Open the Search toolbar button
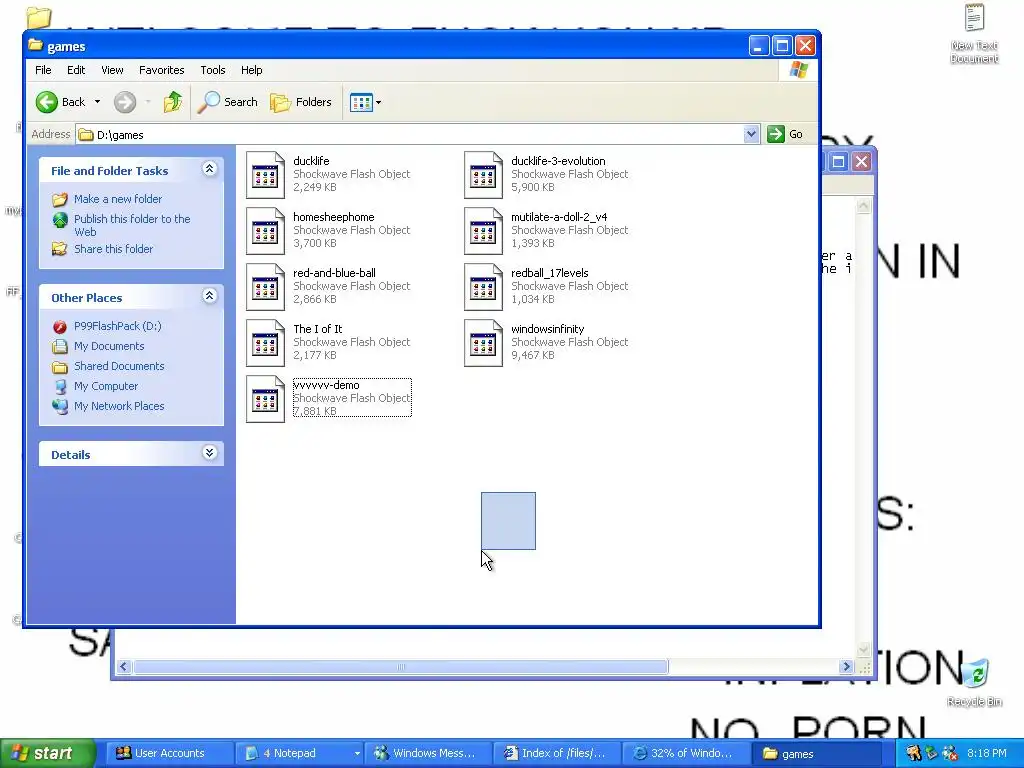The image size is (1024, 768). click(x=228, y=102)
